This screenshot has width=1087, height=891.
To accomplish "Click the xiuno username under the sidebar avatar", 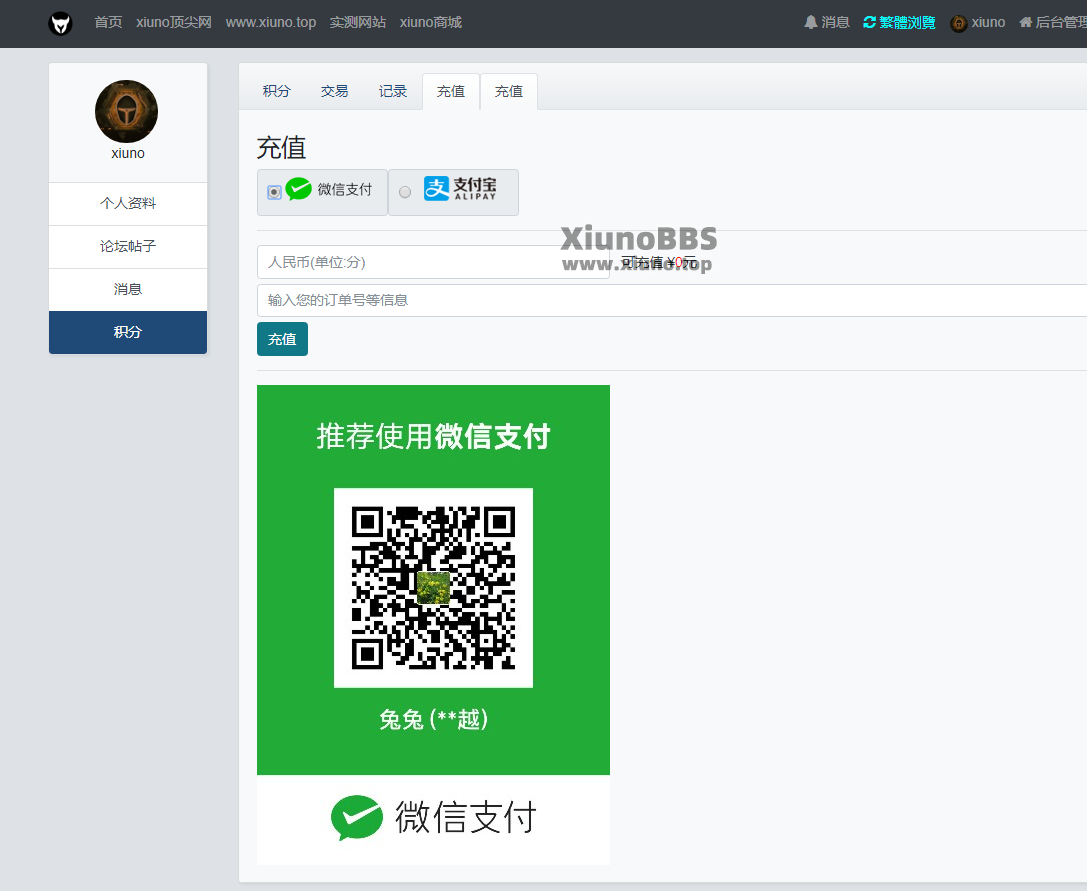I will click(128, 153).
